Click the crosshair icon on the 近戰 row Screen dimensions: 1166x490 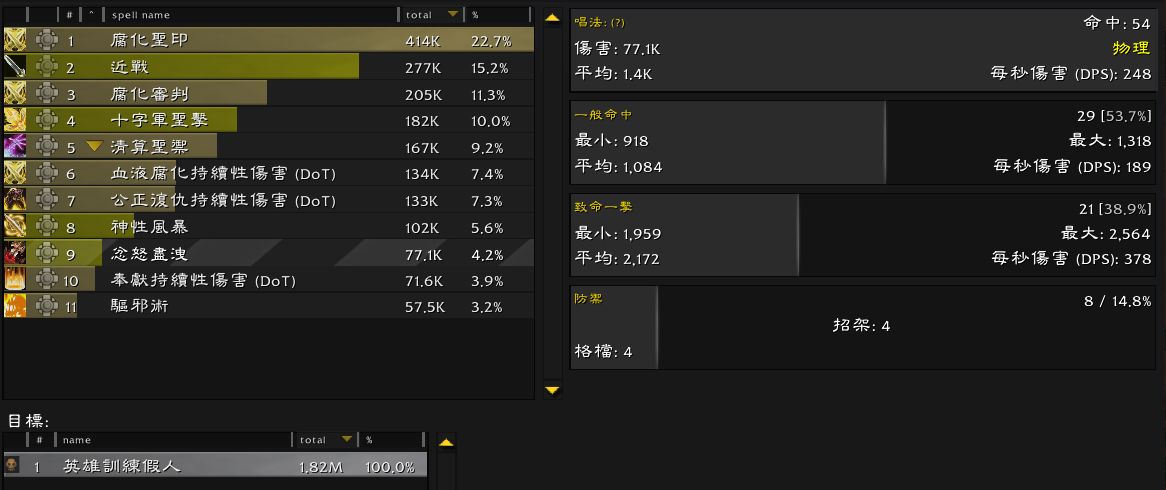(45, 67)
